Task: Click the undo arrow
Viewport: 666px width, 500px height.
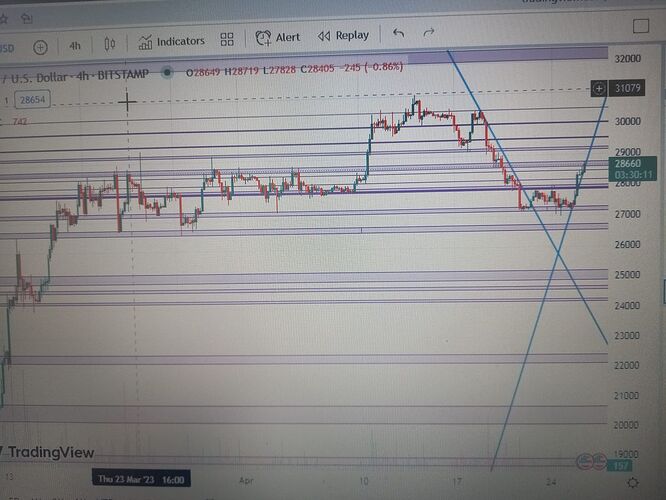Action: (399, 33)
